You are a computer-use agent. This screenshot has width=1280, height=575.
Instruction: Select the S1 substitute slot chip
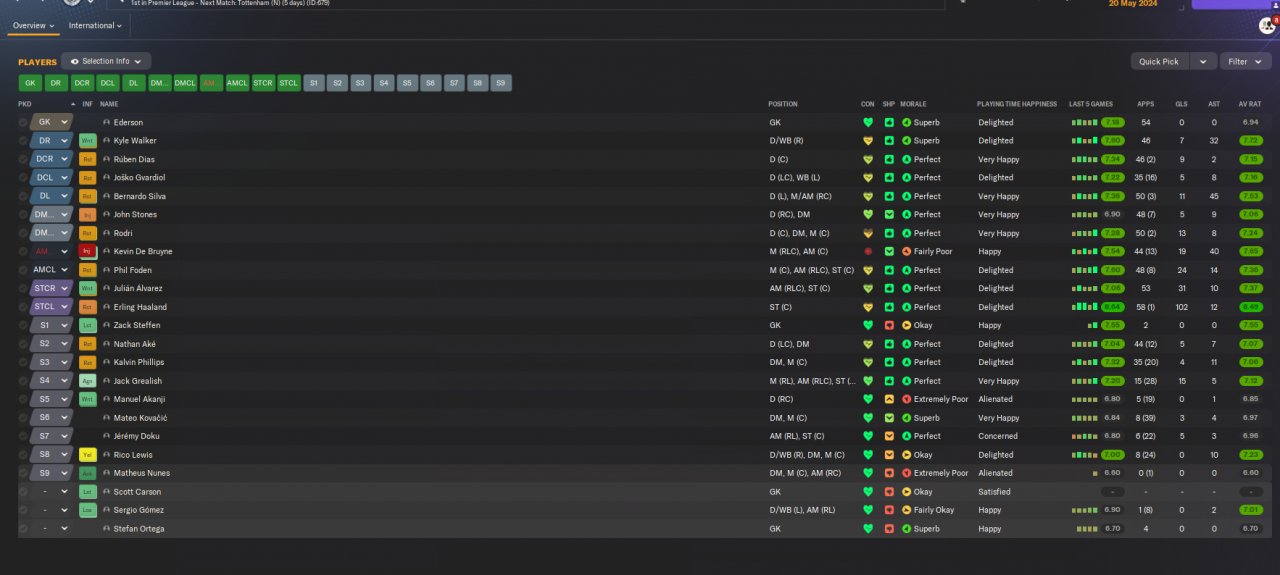314,83
